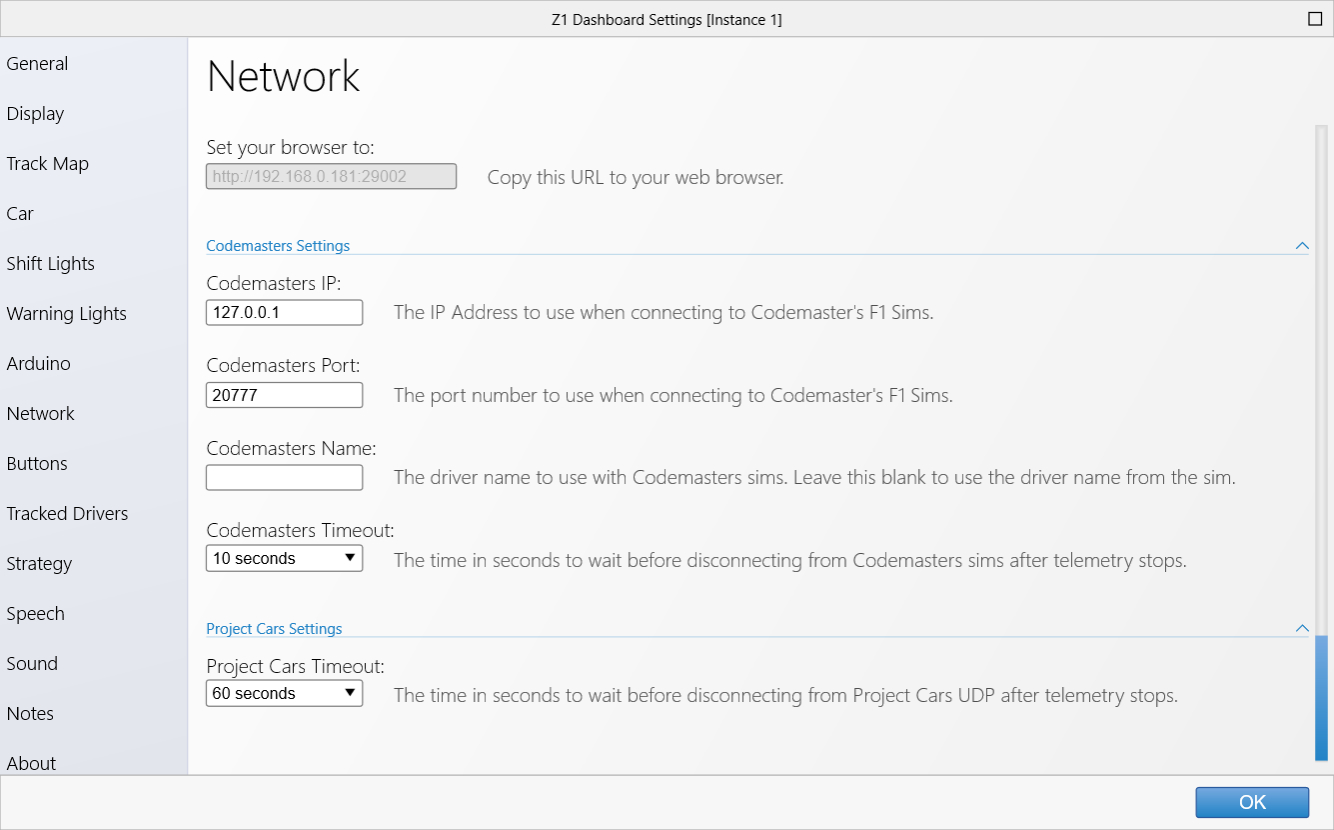This screenshot has width=1334, height=830.
Task: Open Speech settings
Action: tap(35, 614)
